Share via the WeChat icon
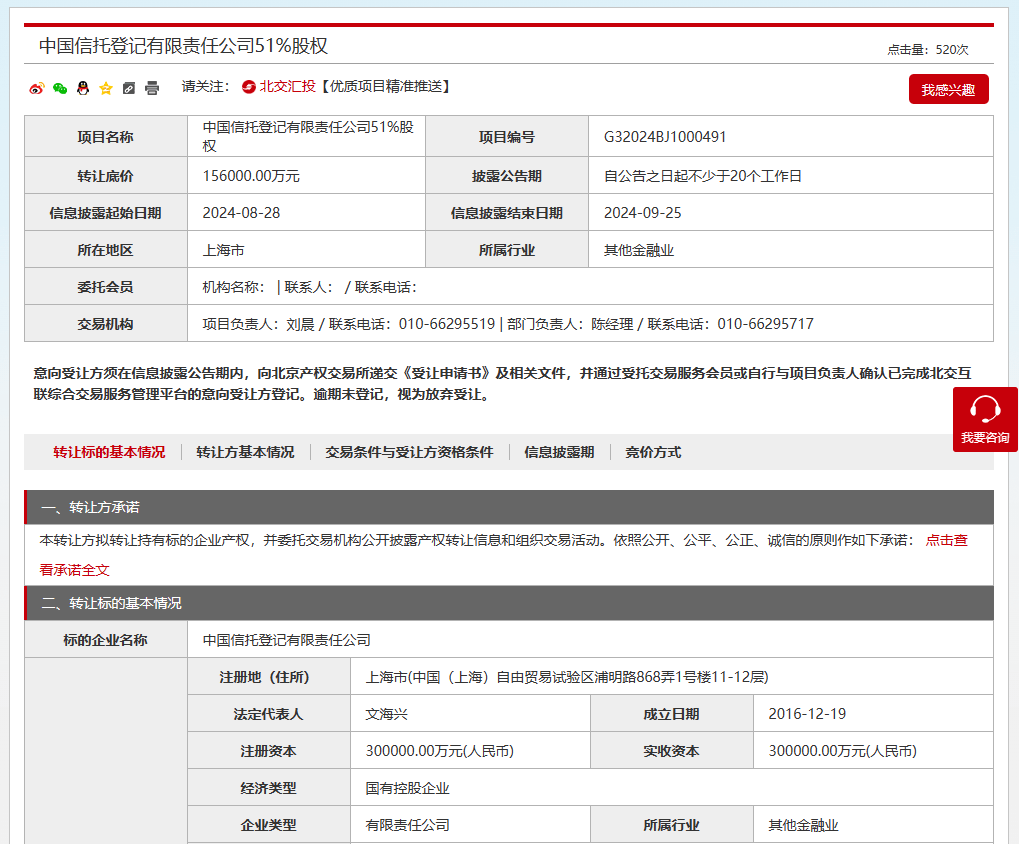The image size is (1019, 844). tap(60, 88)
